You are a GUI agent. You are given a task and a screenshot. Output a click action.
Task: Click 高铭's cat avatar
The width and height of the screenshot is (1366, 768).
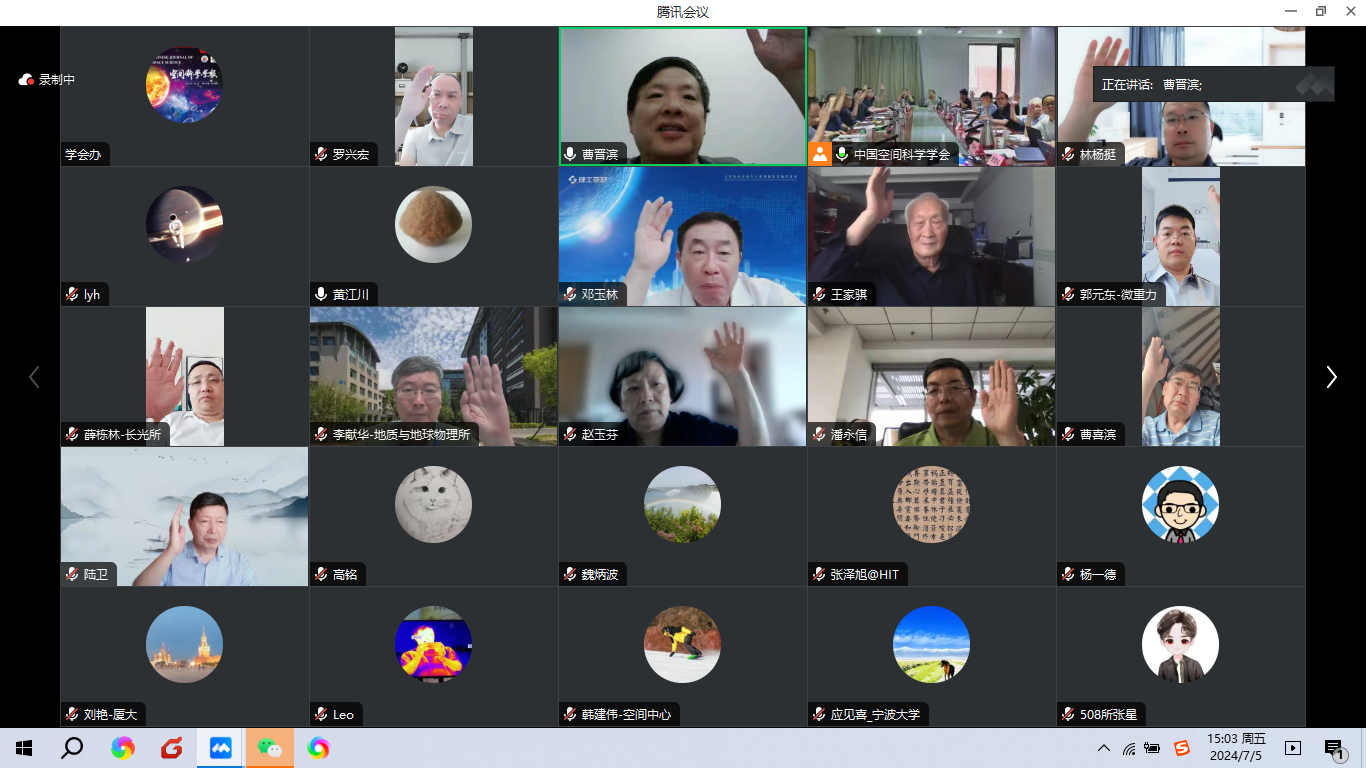click(x=433, y=504)
